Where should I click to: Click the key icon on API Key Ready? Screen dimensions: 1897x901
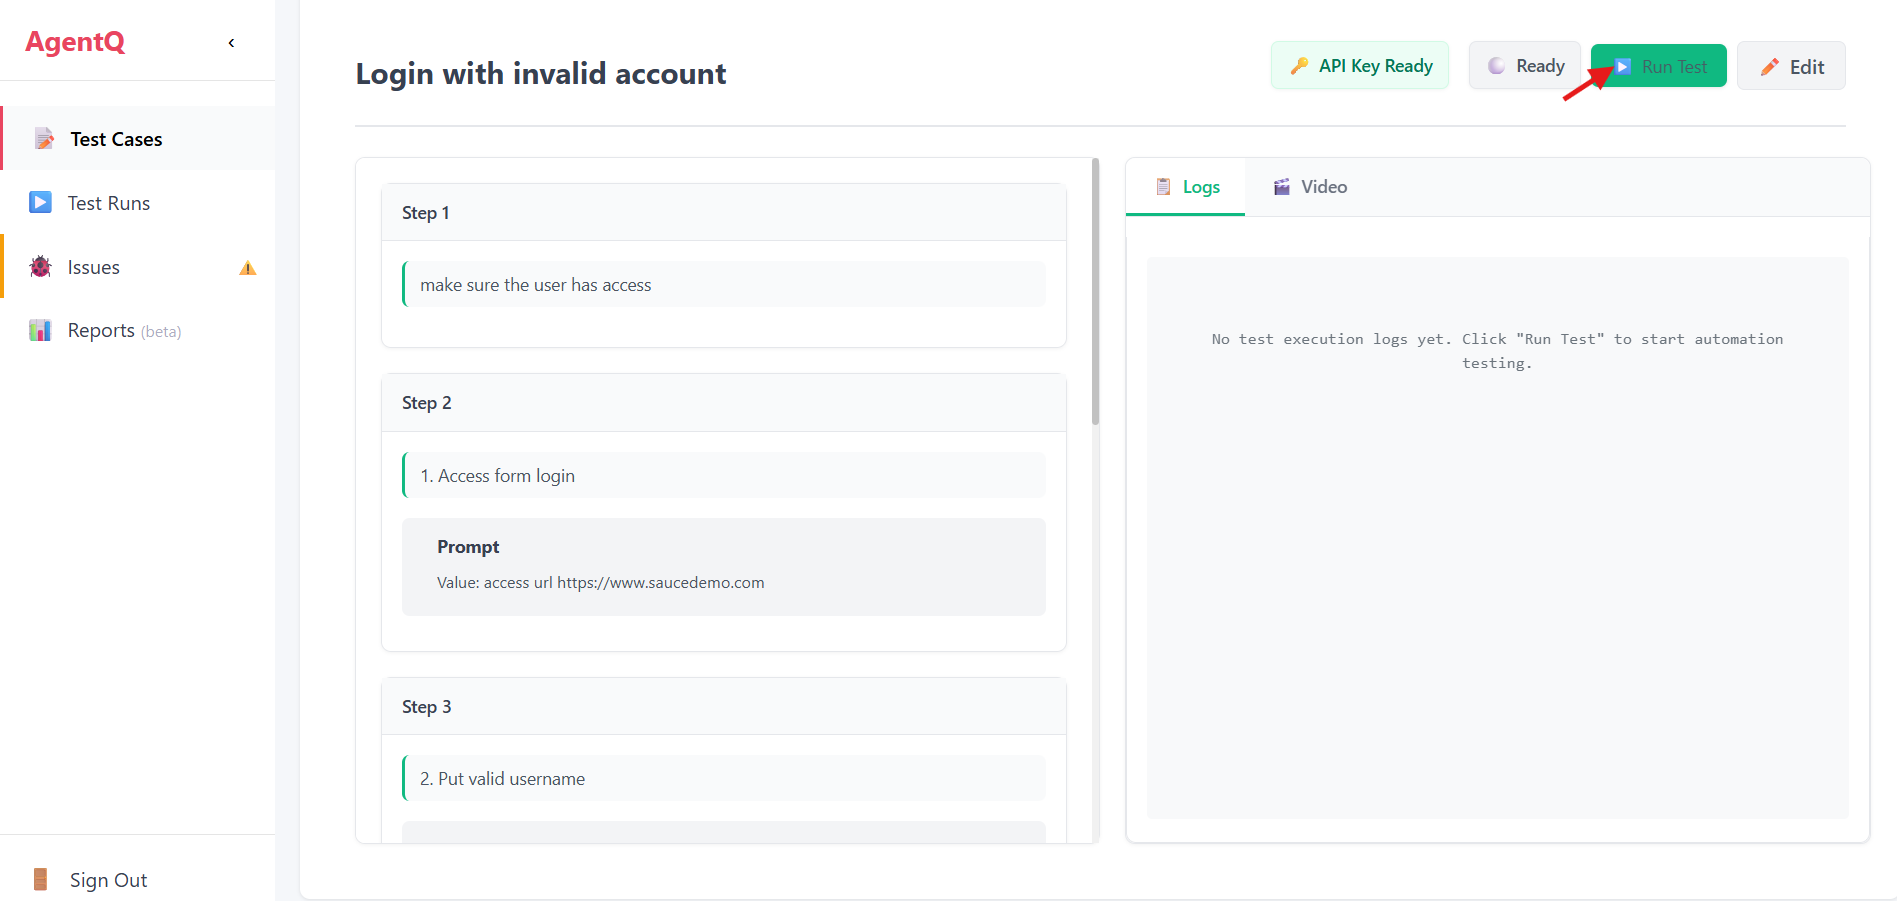pyautogui.click(x=1300, y=66)
